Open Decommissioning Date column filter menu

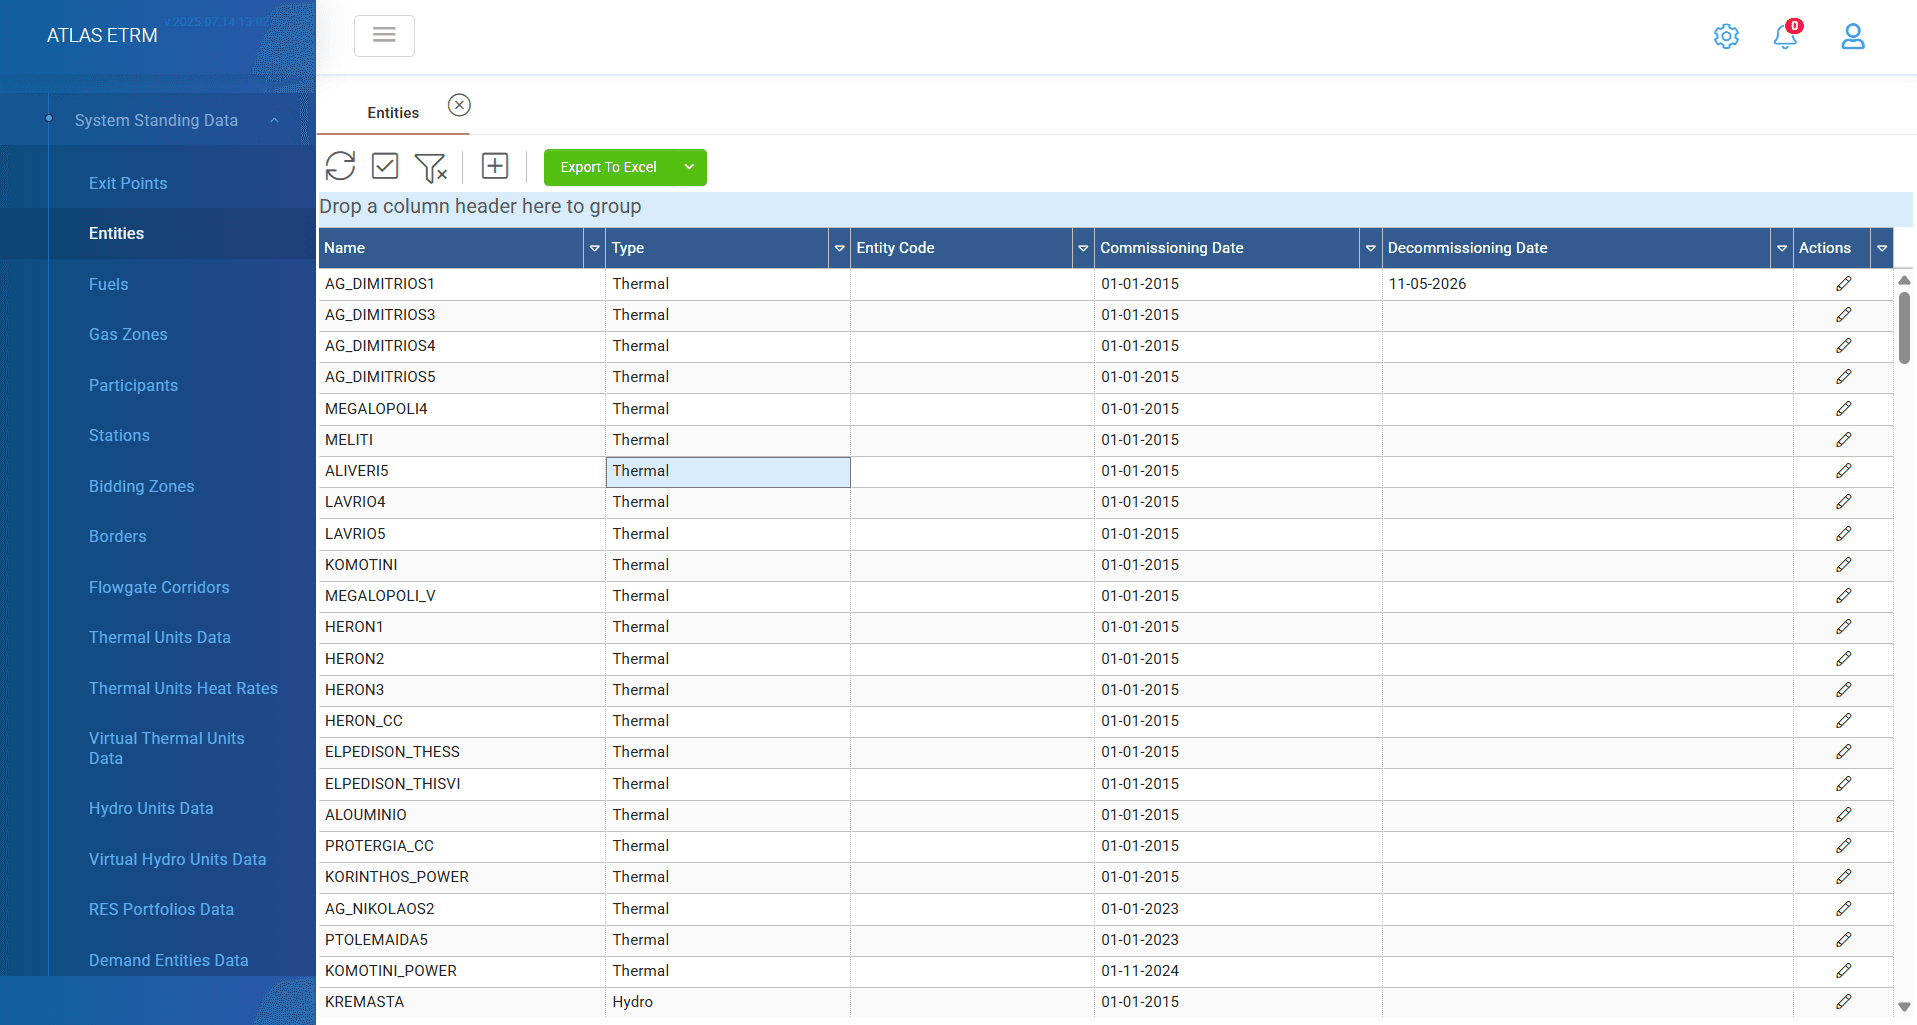(1782, 248)
